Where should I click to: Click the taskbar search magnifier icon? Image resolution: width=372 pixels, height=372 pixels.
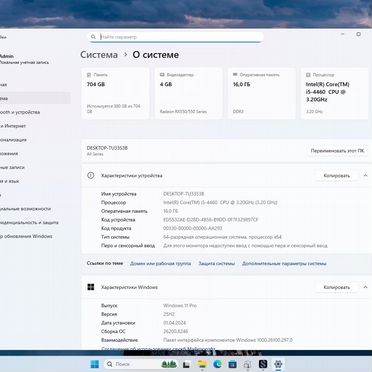click(x=110, y=364)
